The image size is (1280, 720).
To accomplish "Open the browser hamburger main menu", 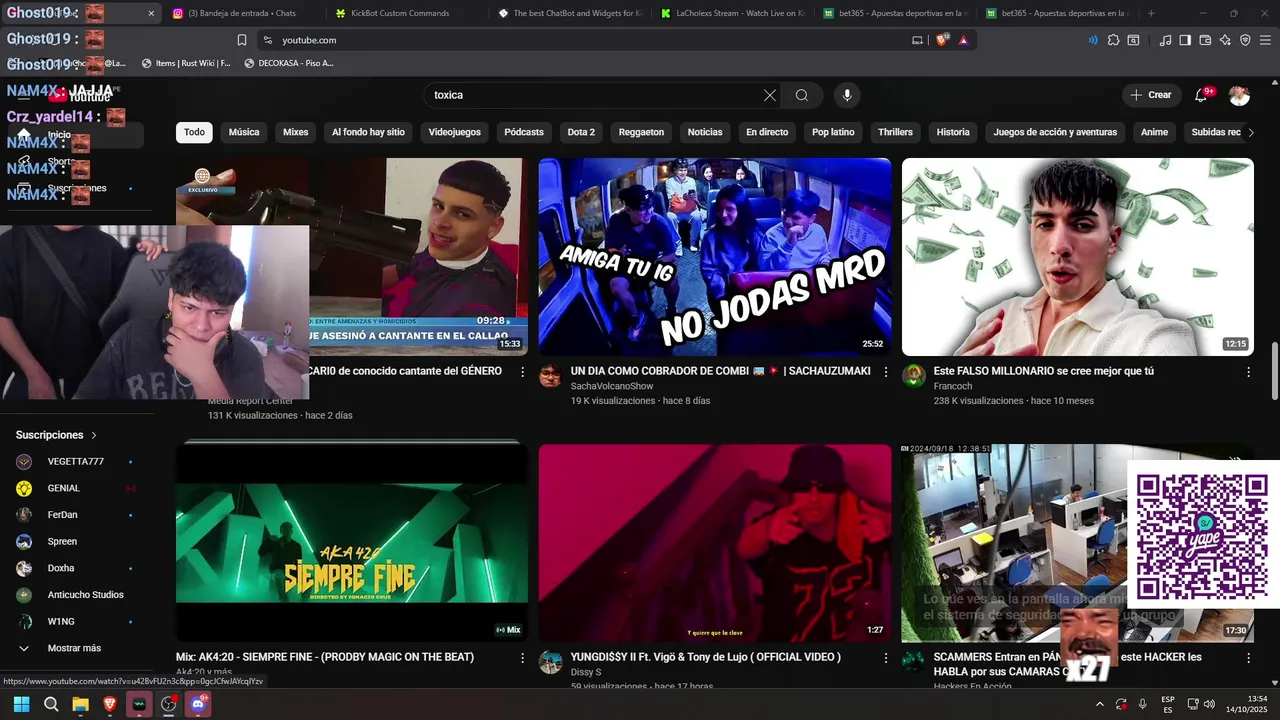I will 1265,40.
